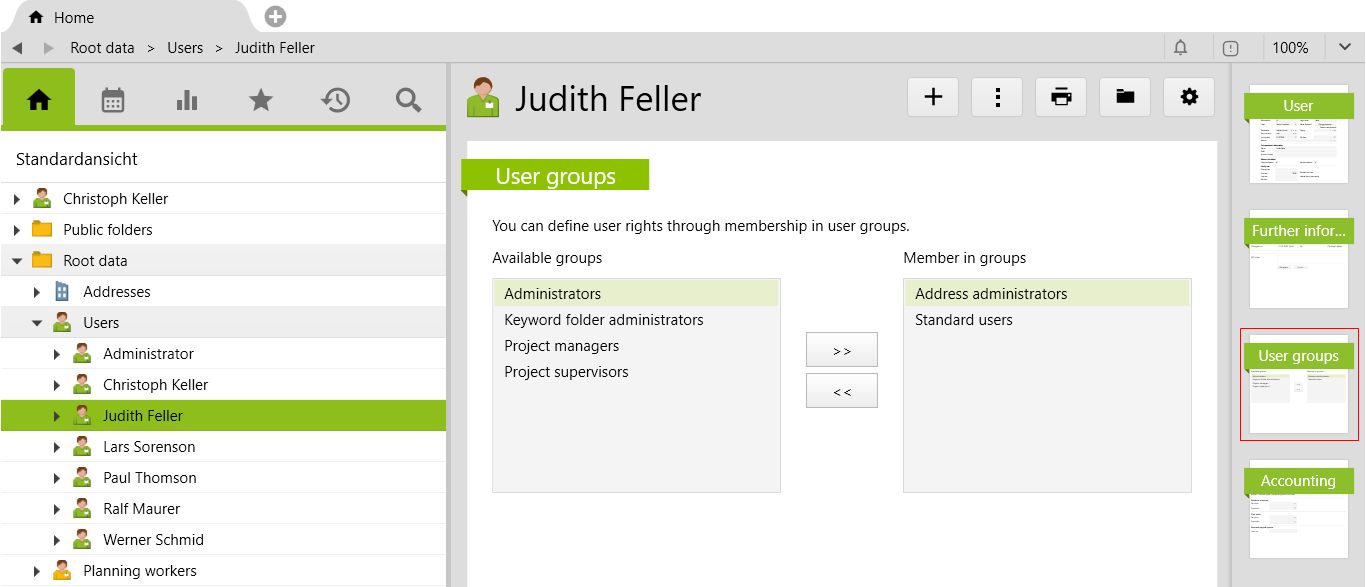Expand the Planning workers node
The height and width of the screenshot is (587, 1366).
coord(37,571)
